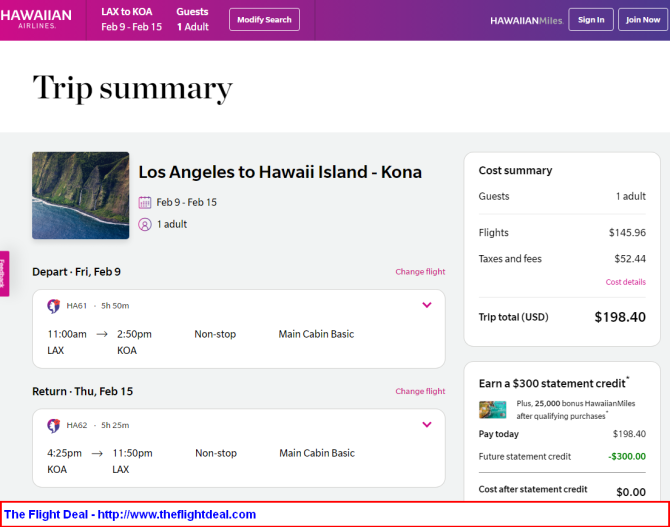Click the calendar icon beside Feb 9 - Feb 15
This screenshot has width=670, height=527.
coord(145,202)
